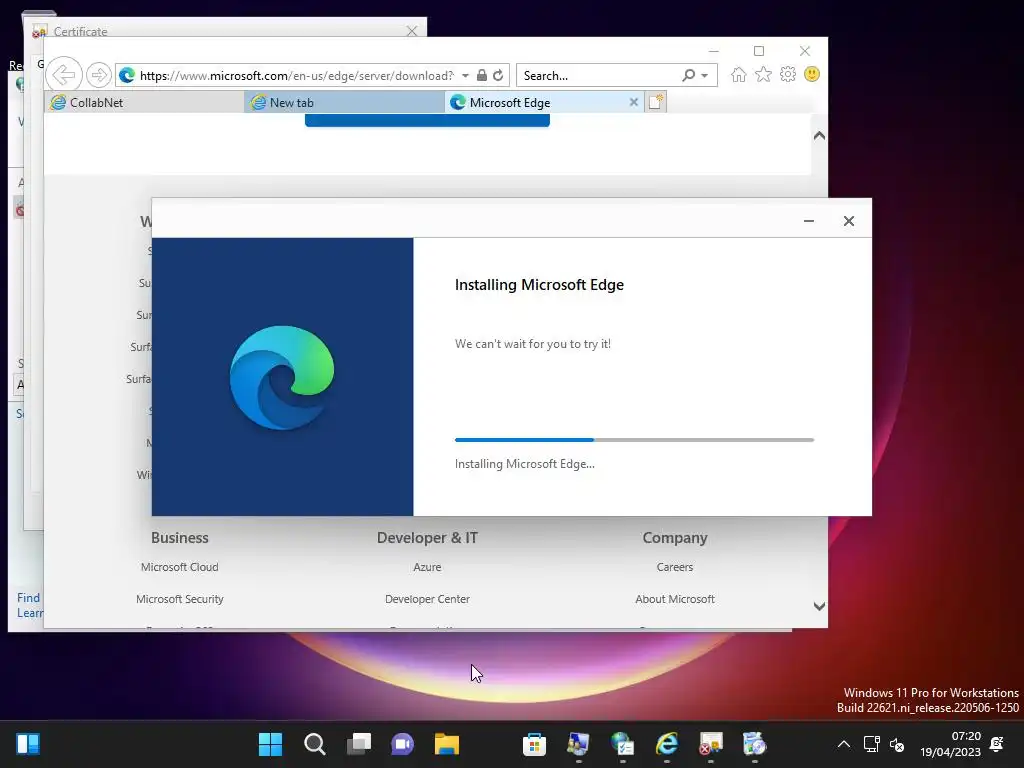This screenshot has width=1024, height=768.
Task: Click 'Installing Microsoft Edge...' status text
Action: 524,464
